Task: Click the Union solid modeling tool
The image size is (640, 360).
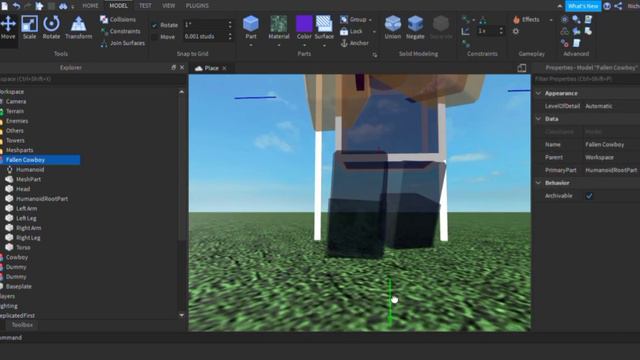Action: pos(393,27)
